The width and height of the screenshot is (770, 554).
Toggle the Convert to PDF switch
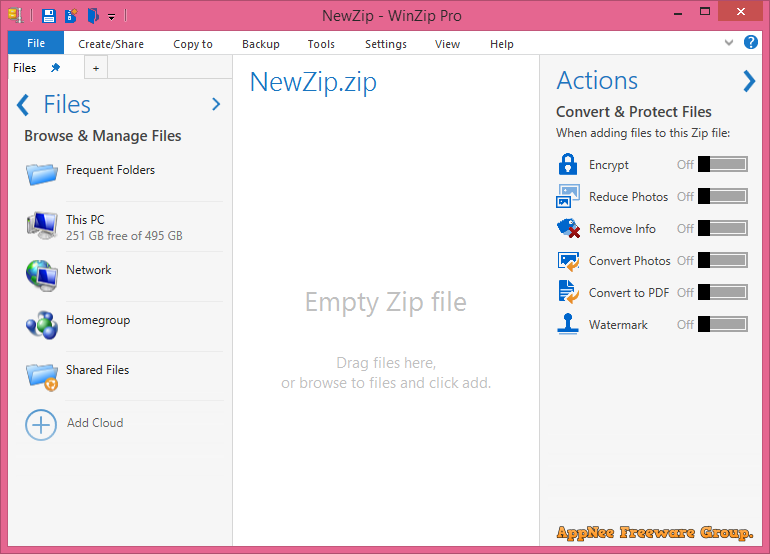click(723, 292)
